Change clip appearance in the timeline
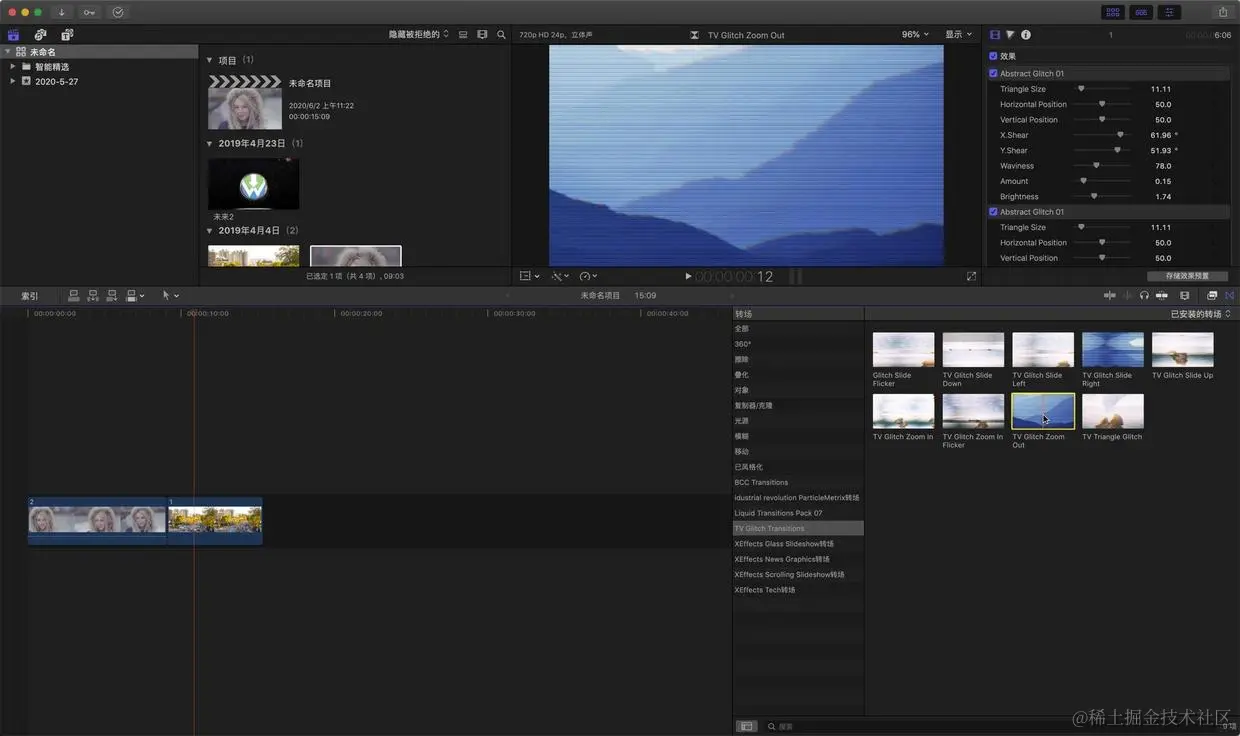Viewport: 1240px width, 736px height. [x=1185, y=296]
